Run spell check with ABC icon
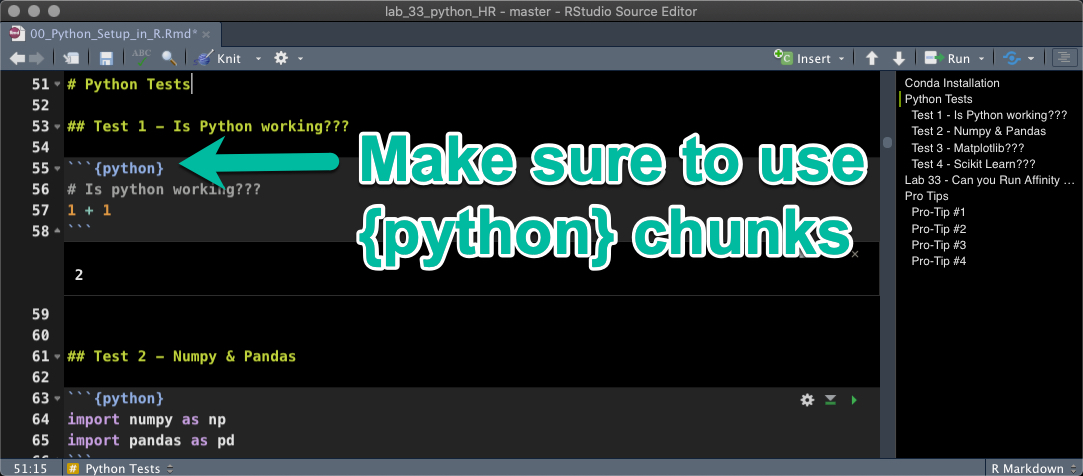The width and height of the screenshot is (1083, 476). [142, 58]
